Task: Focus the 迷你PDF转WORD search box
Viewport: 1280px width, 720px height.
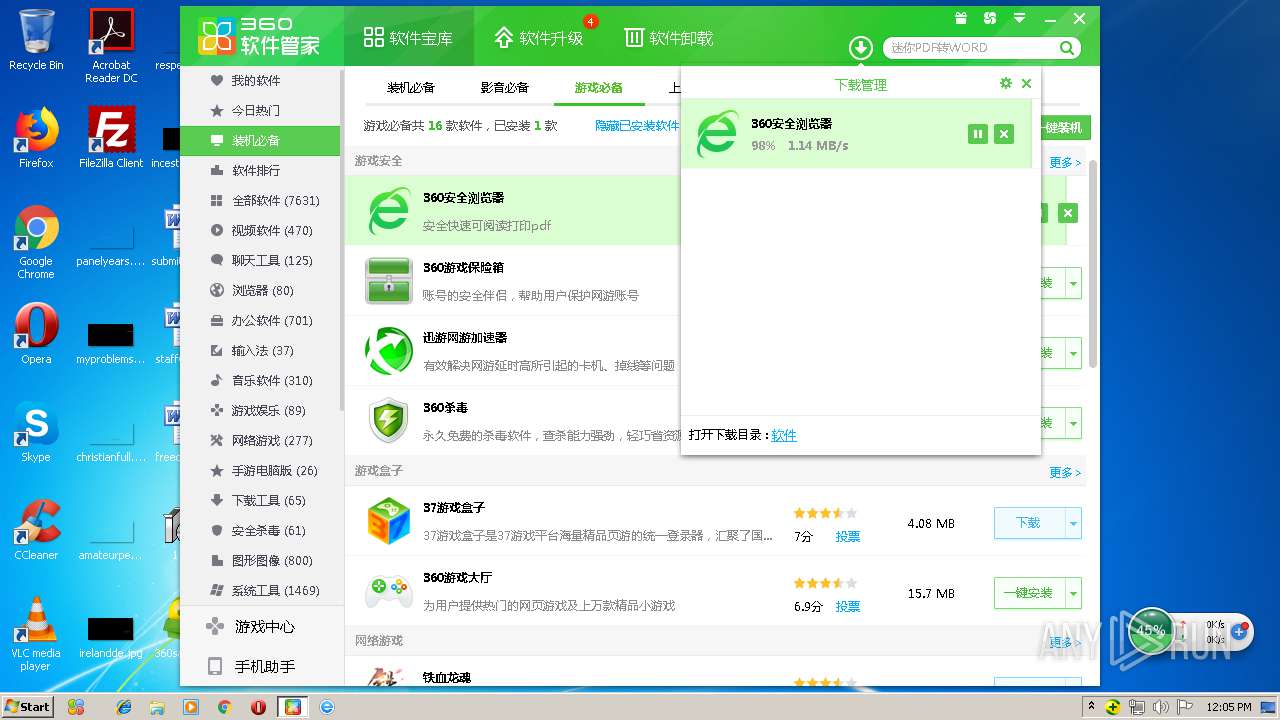Action: 970,47
